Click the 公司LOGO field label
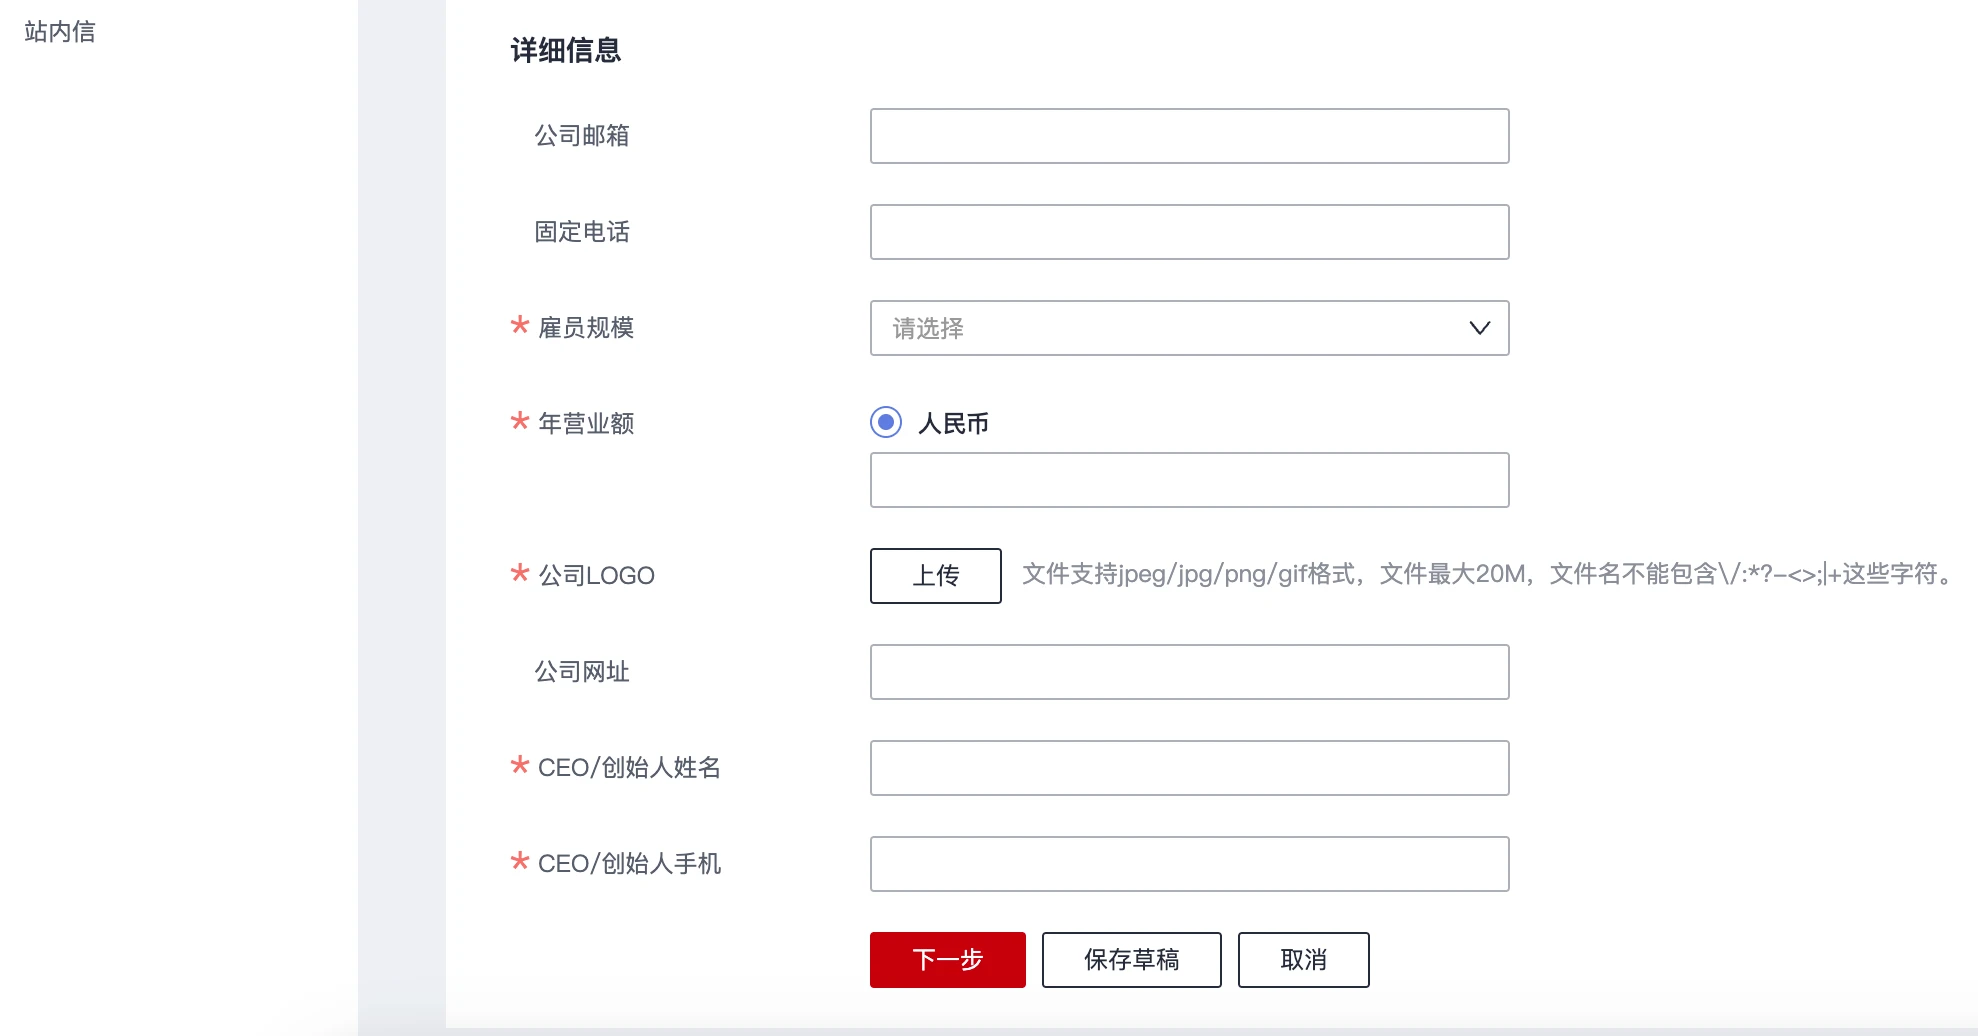This screenshot has width=1978, height=1036. [x=596, y=576]
